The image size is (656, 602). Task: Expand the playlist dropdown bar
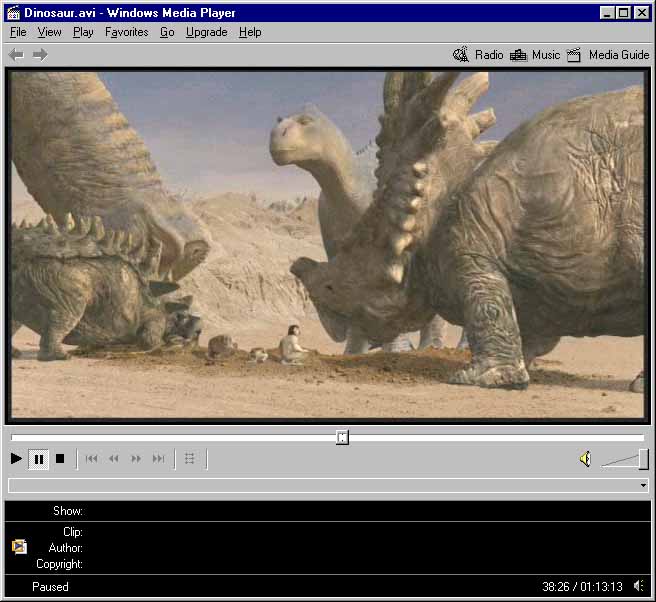(642, 486)
